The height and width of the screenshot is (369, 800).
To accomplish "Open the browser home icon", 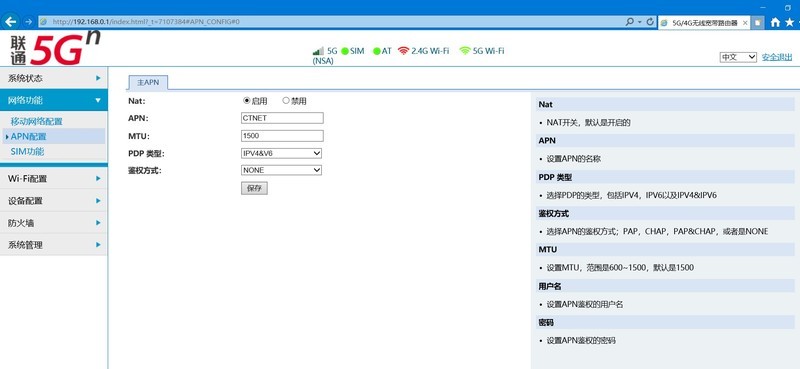I will 776,22.
